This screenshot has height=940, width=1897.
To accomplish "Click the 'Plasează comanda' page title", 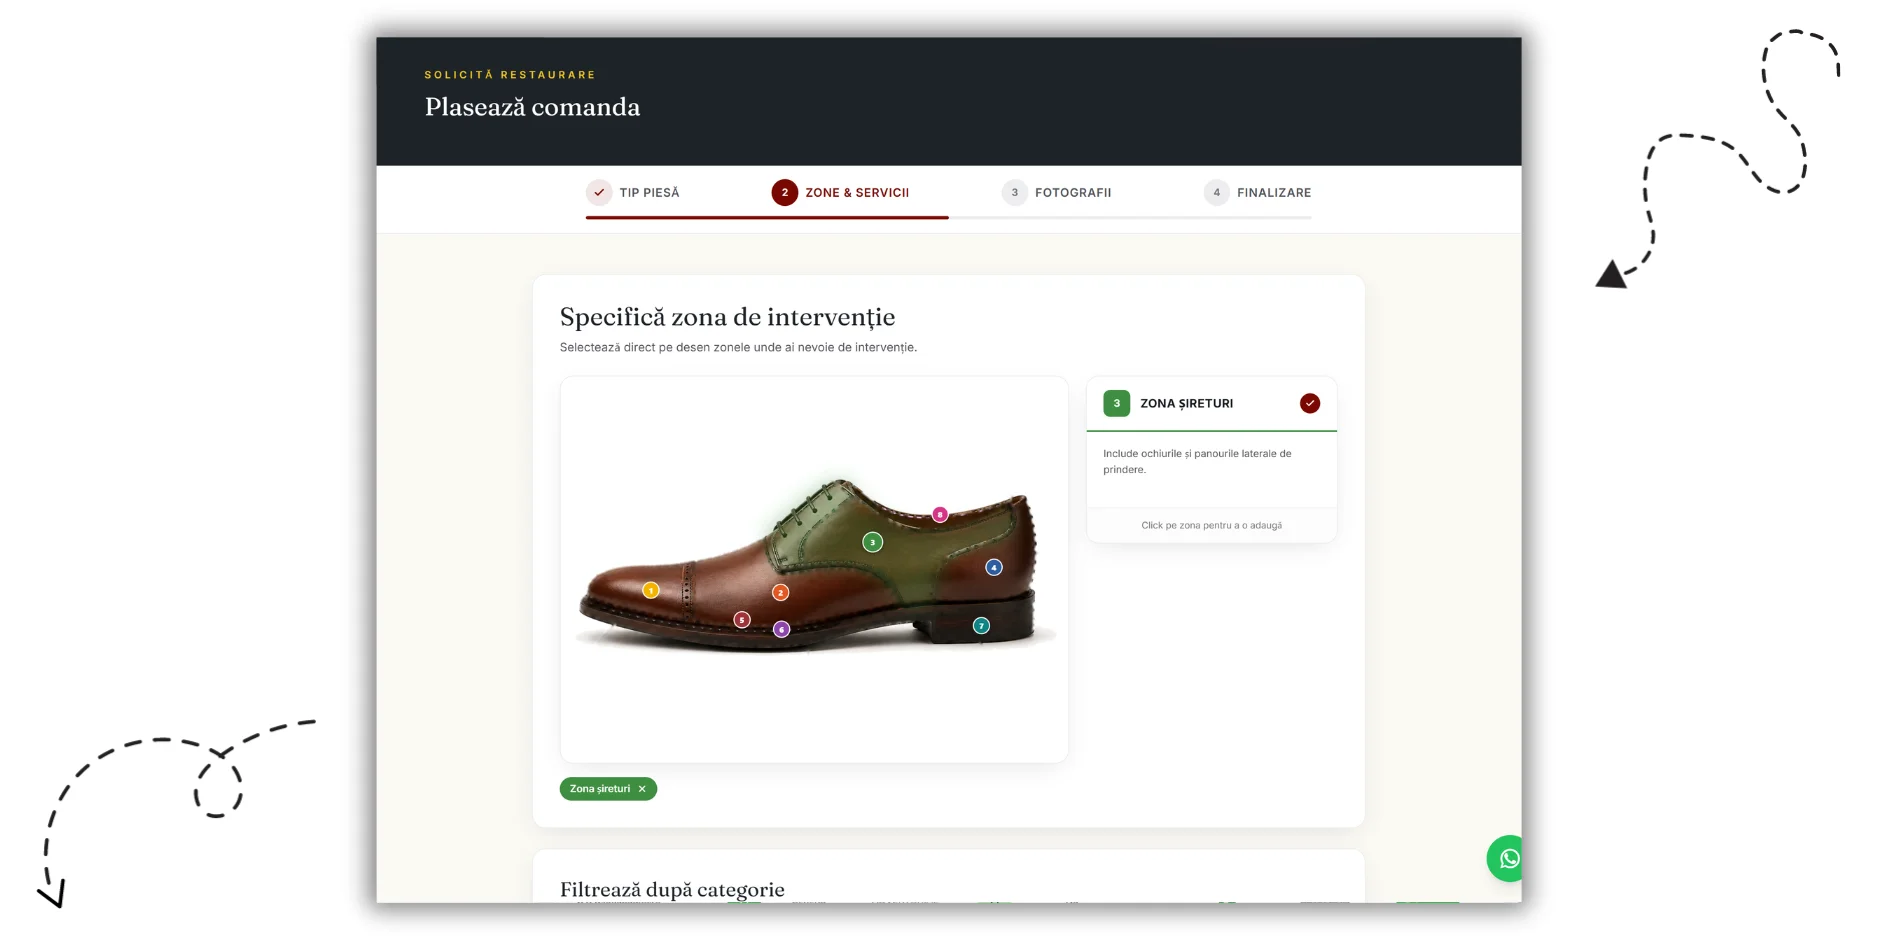I will coord(532,107).
